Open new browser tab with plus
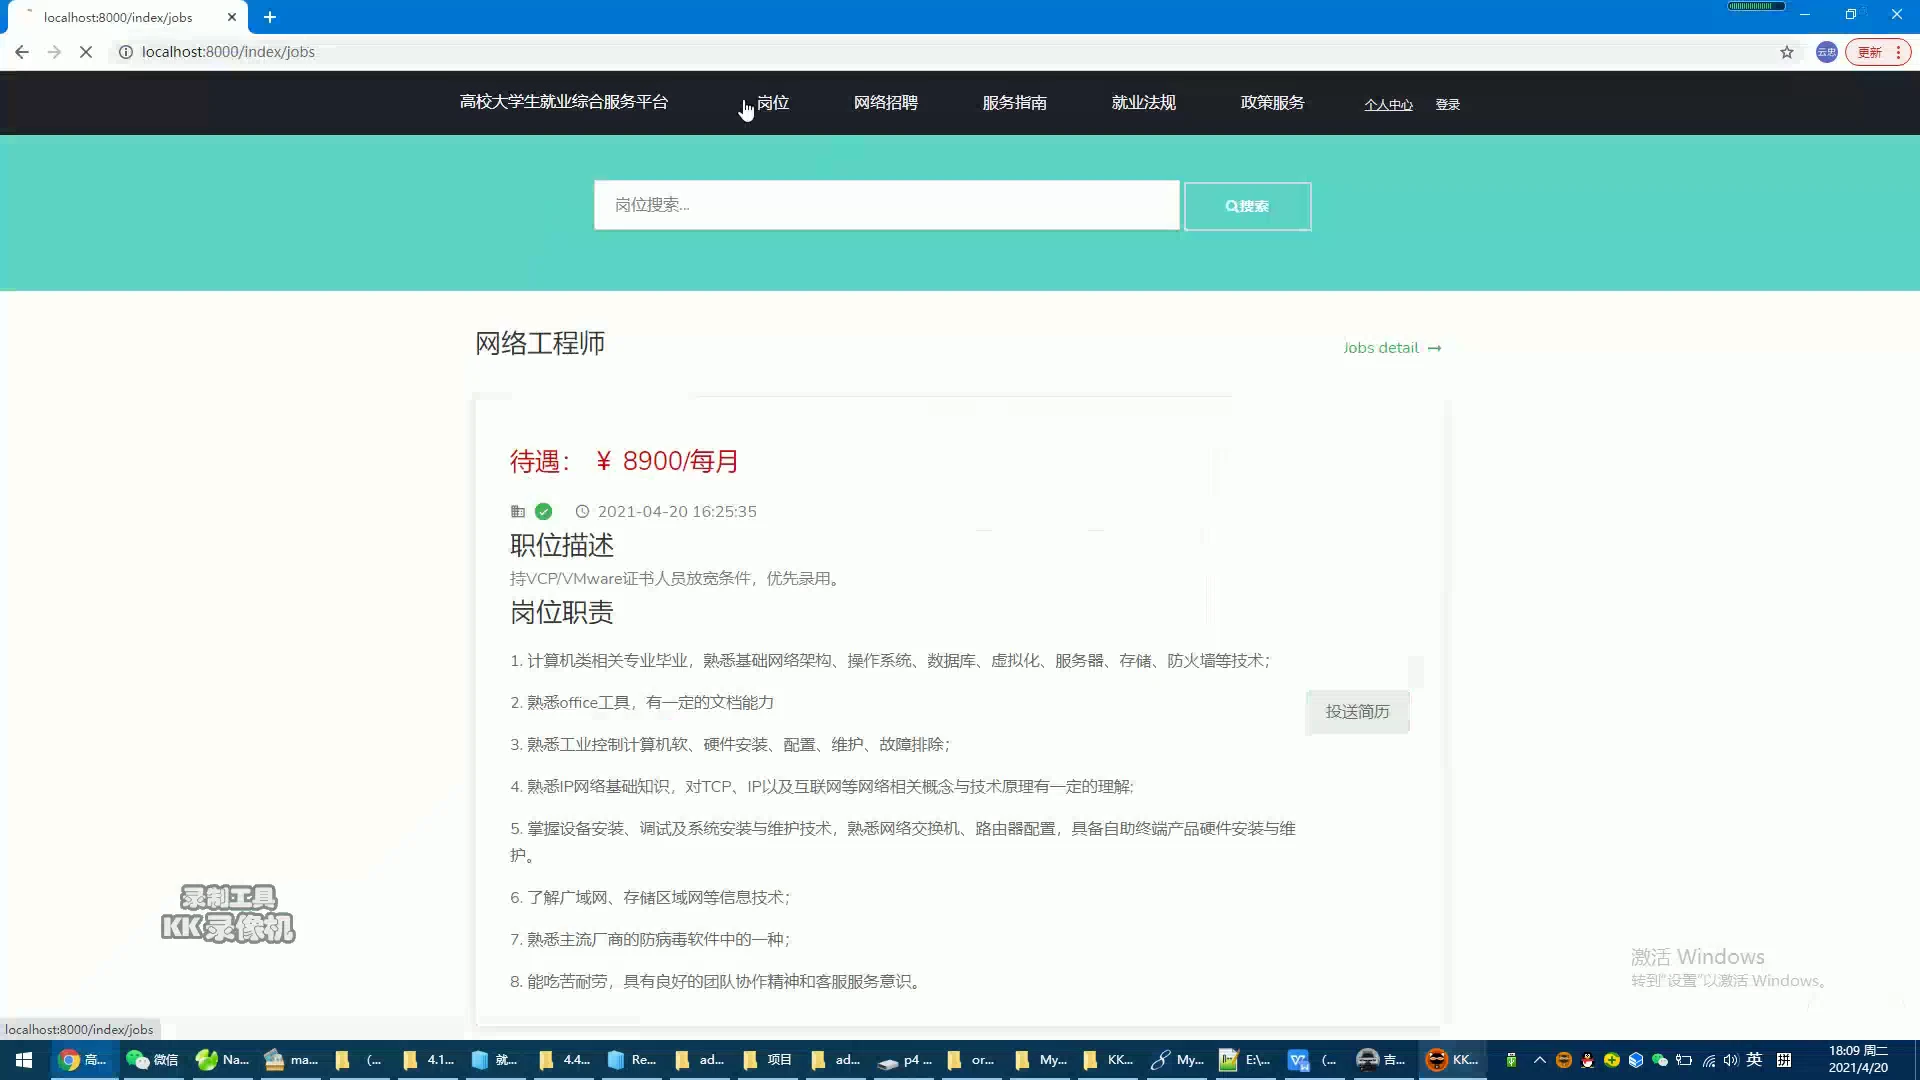 coord(270,17)
